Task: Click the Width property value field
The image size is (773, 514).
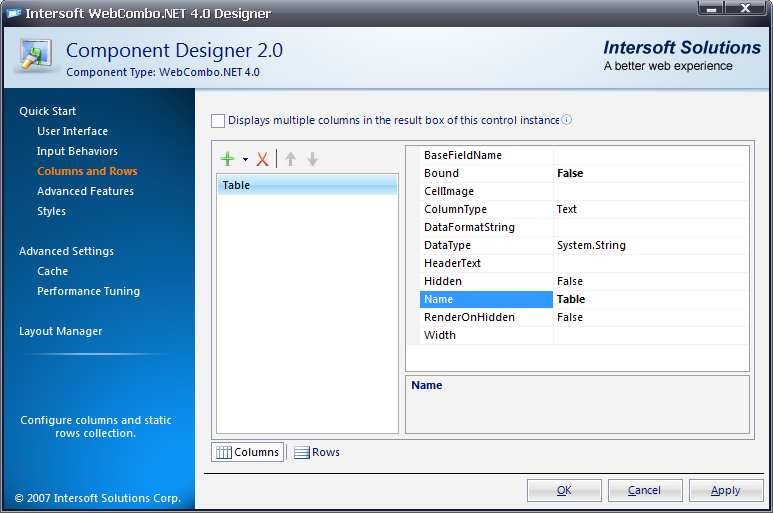Action: [x=650, y=335]
